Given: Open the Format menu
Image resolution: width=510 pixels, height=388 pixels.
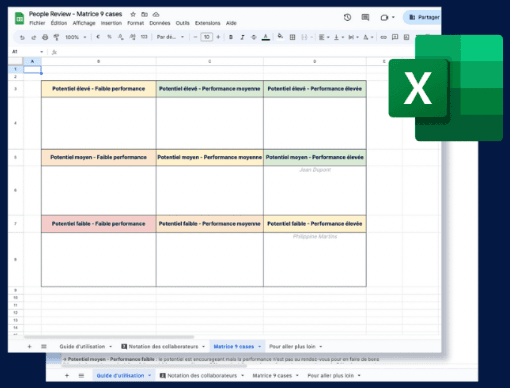Looking at the screenshot, I should pyautogui.click(x=135, y=23).
